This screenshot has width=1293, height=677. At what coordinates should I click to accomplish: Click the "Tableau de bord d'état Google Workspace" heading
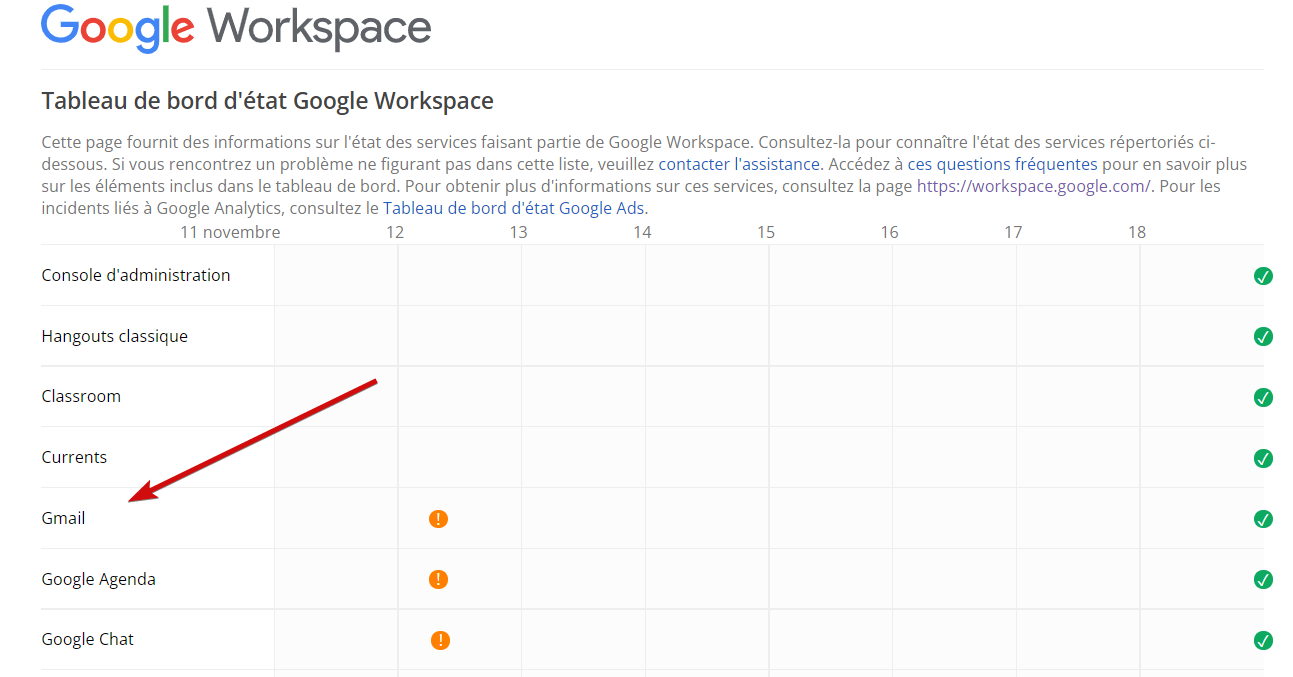coord(267,101)
